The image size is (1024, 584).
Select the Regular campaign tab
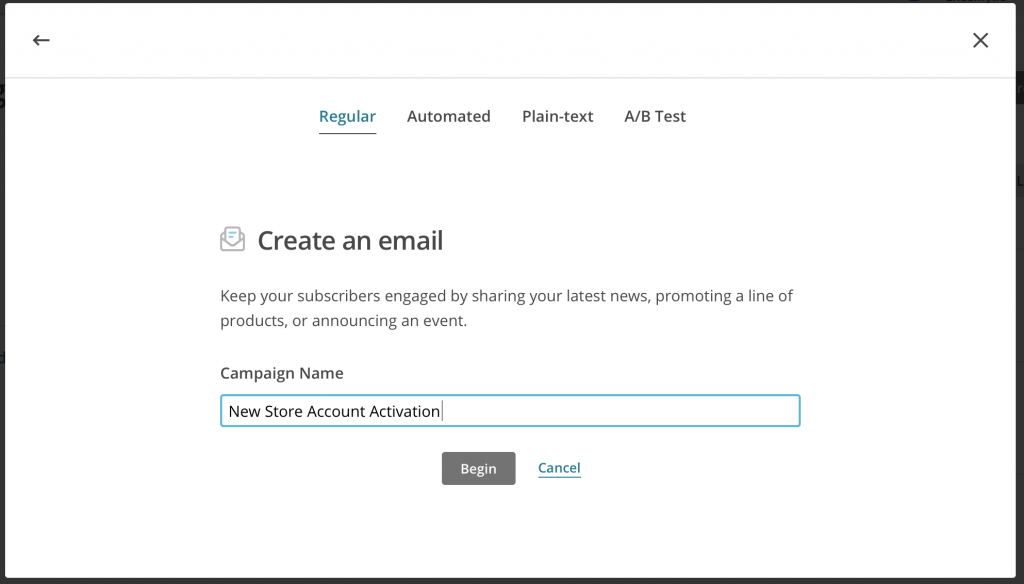[347, 116]
